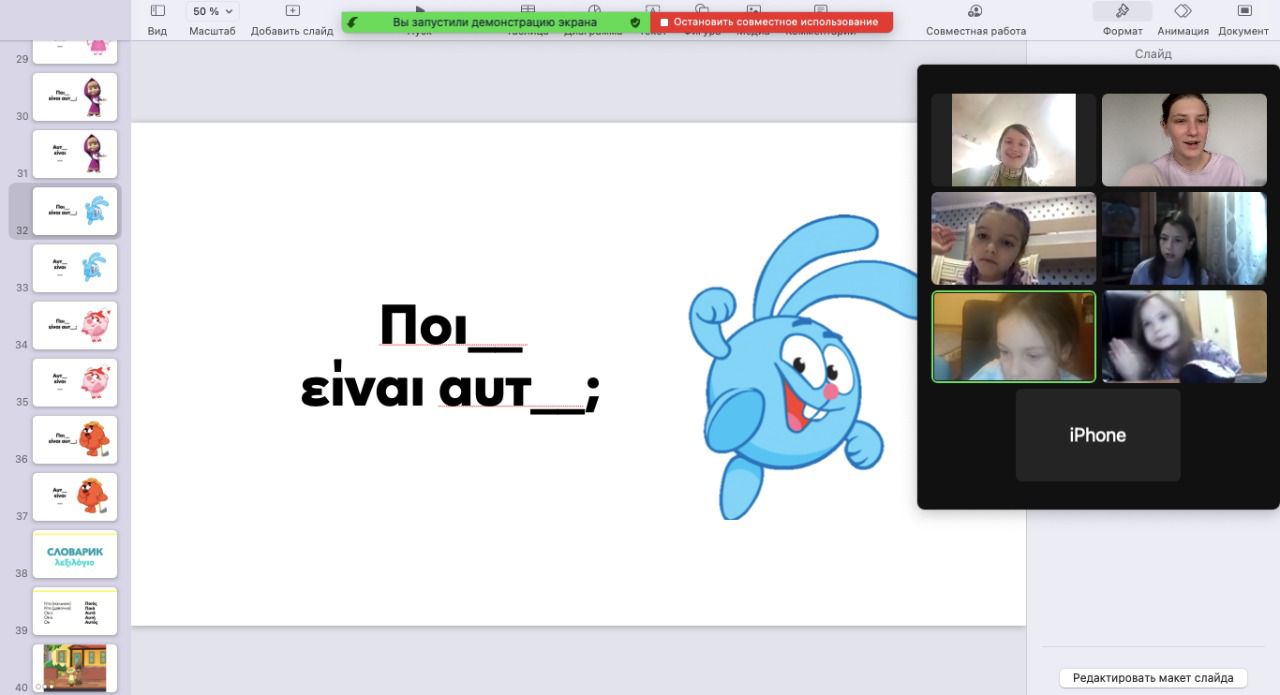Image resolution: width=1280 pixels, height=695 pixels.
Task: Click the iPhone participant tile
Action: [1098, 435]
